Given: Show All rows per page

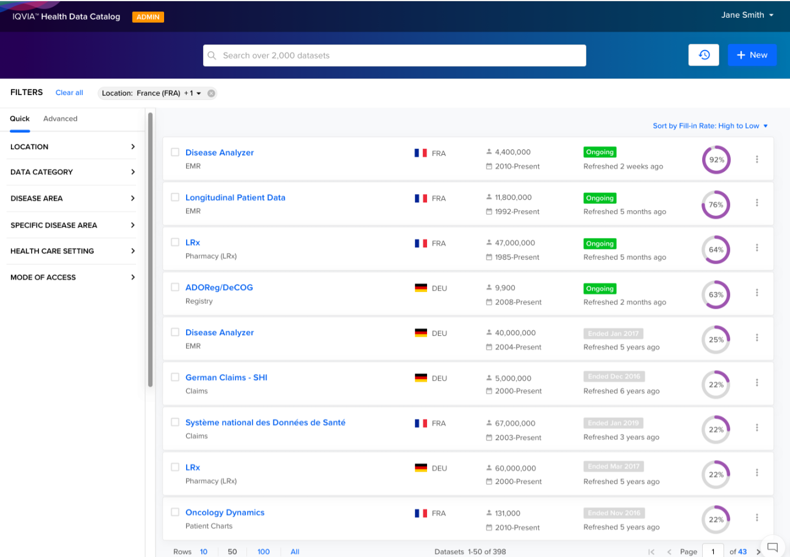Looking at the screenshot, I should 295,552.
